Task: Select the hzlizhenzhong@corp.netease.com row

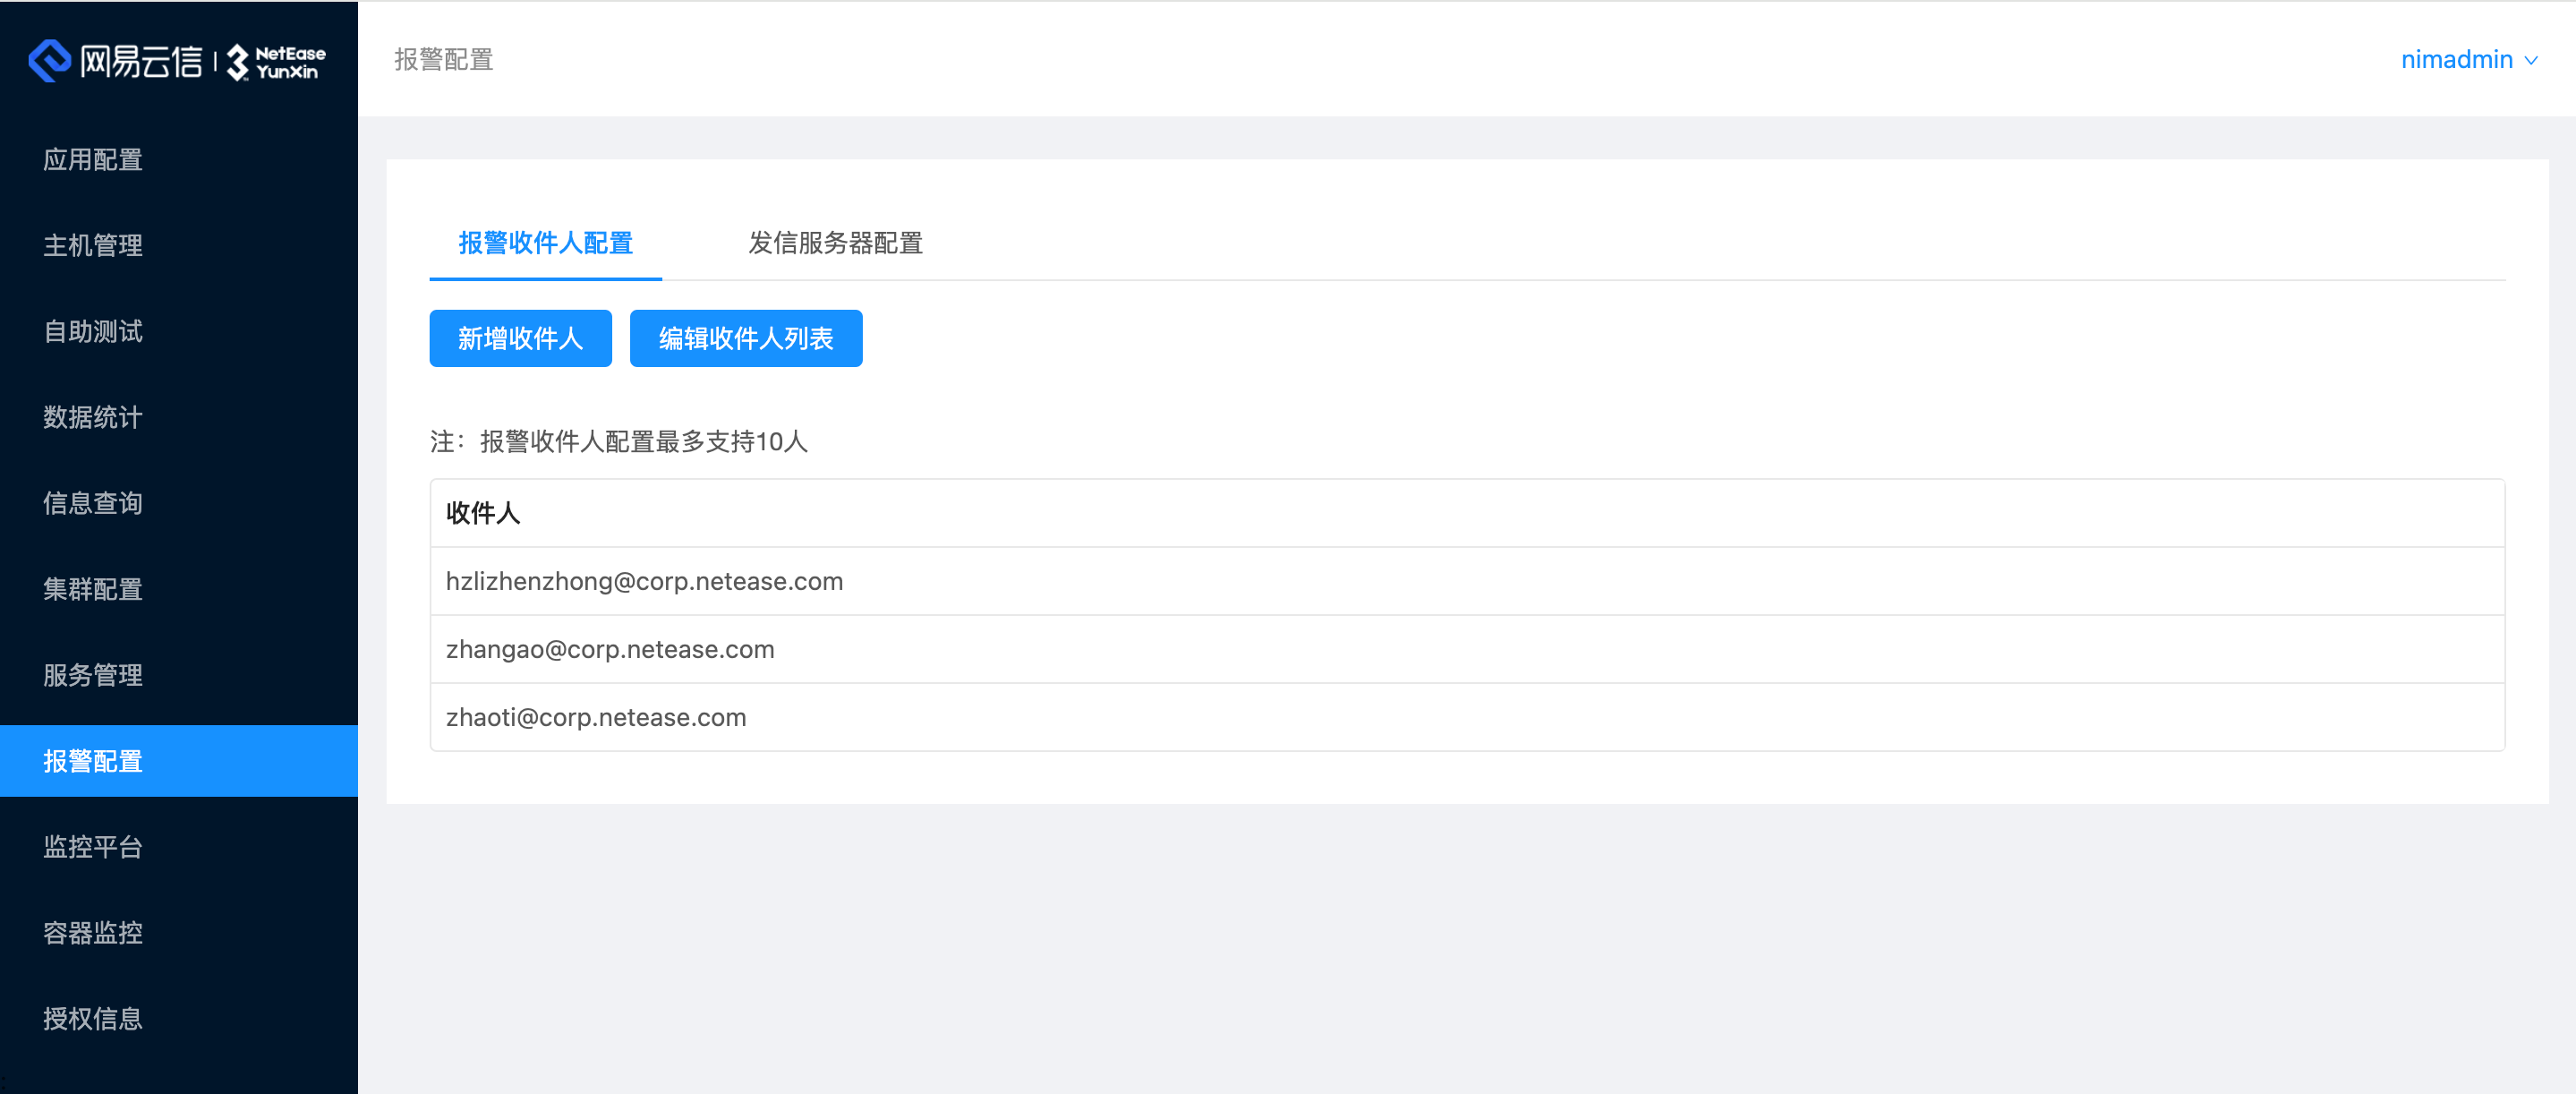Action: coord(644,581)
